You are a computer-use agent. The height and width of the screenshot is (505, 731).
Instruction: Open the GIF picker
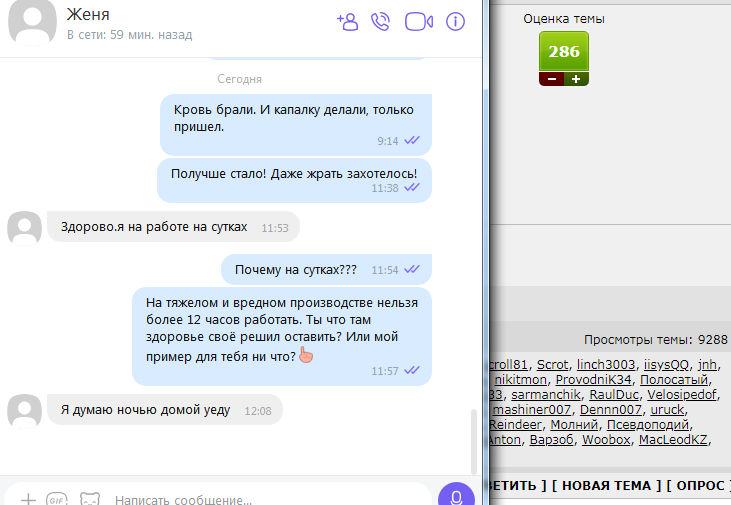point(56,499)
